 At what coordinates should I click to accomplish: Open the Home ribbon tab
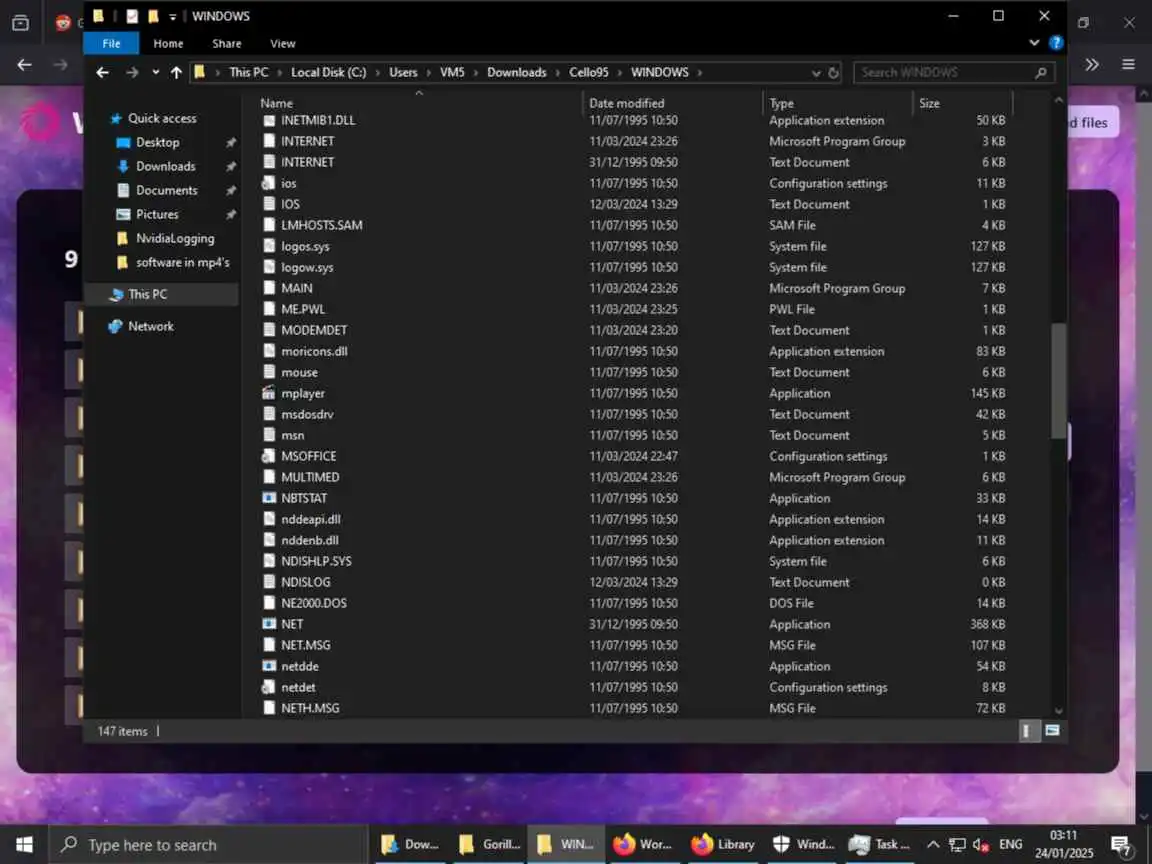[x=168, y=43]
